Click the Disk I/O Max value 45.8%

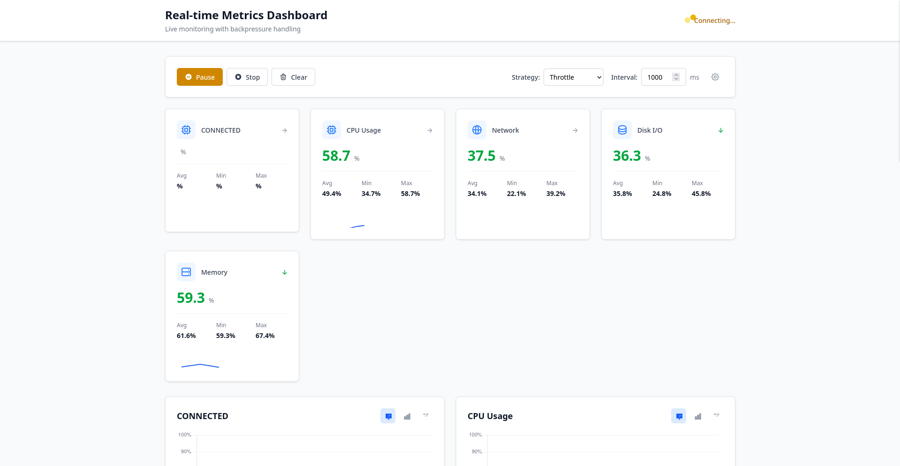pos(701,194)
